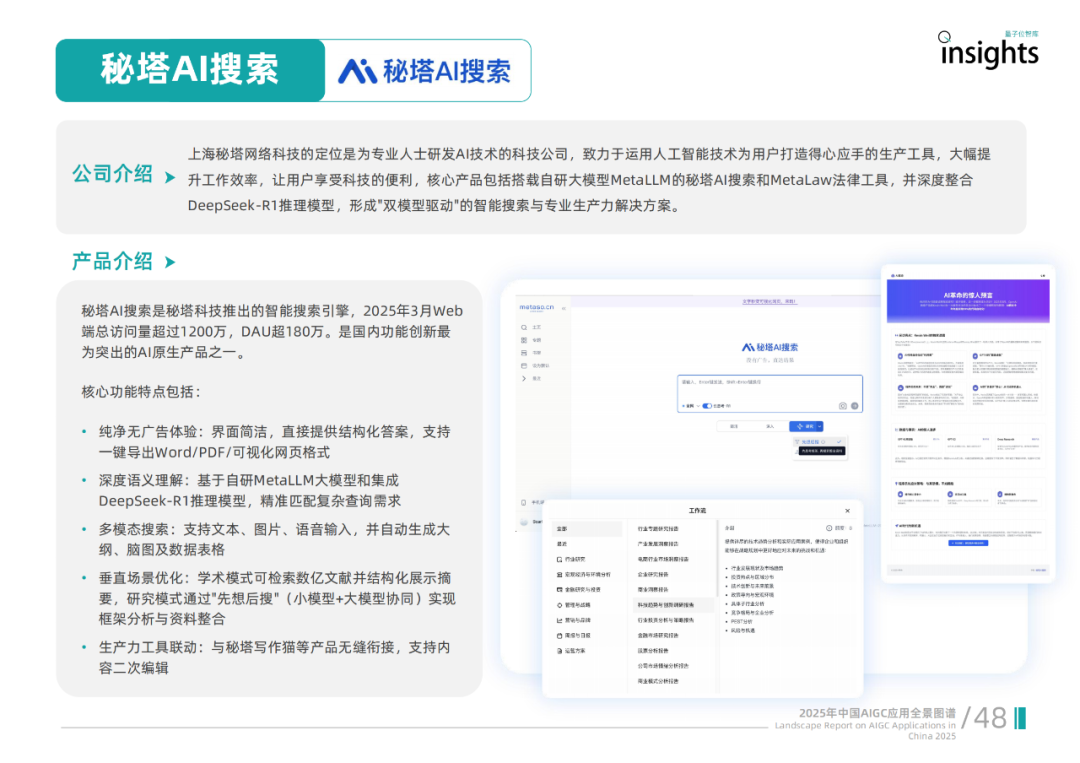
Task: Select 股票分析报告 workflow
Action: [x=653, y=651]
